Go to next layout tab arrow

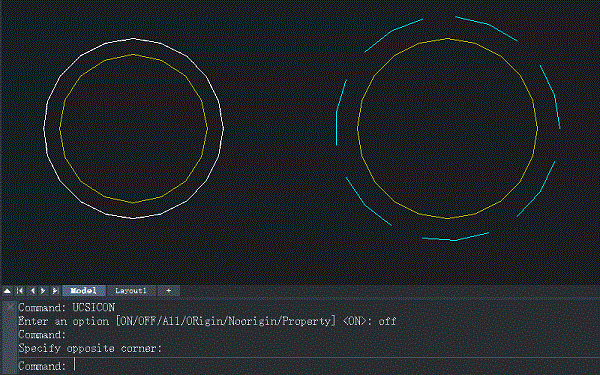[43, 291]
